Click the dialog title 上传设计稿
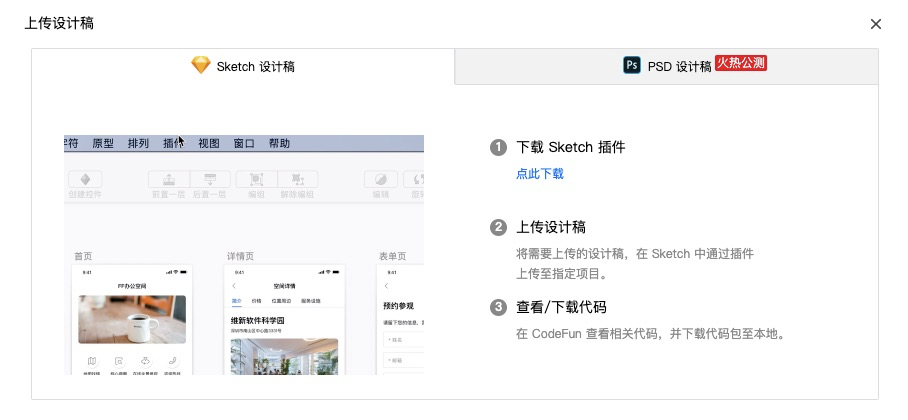 (59, 24)
